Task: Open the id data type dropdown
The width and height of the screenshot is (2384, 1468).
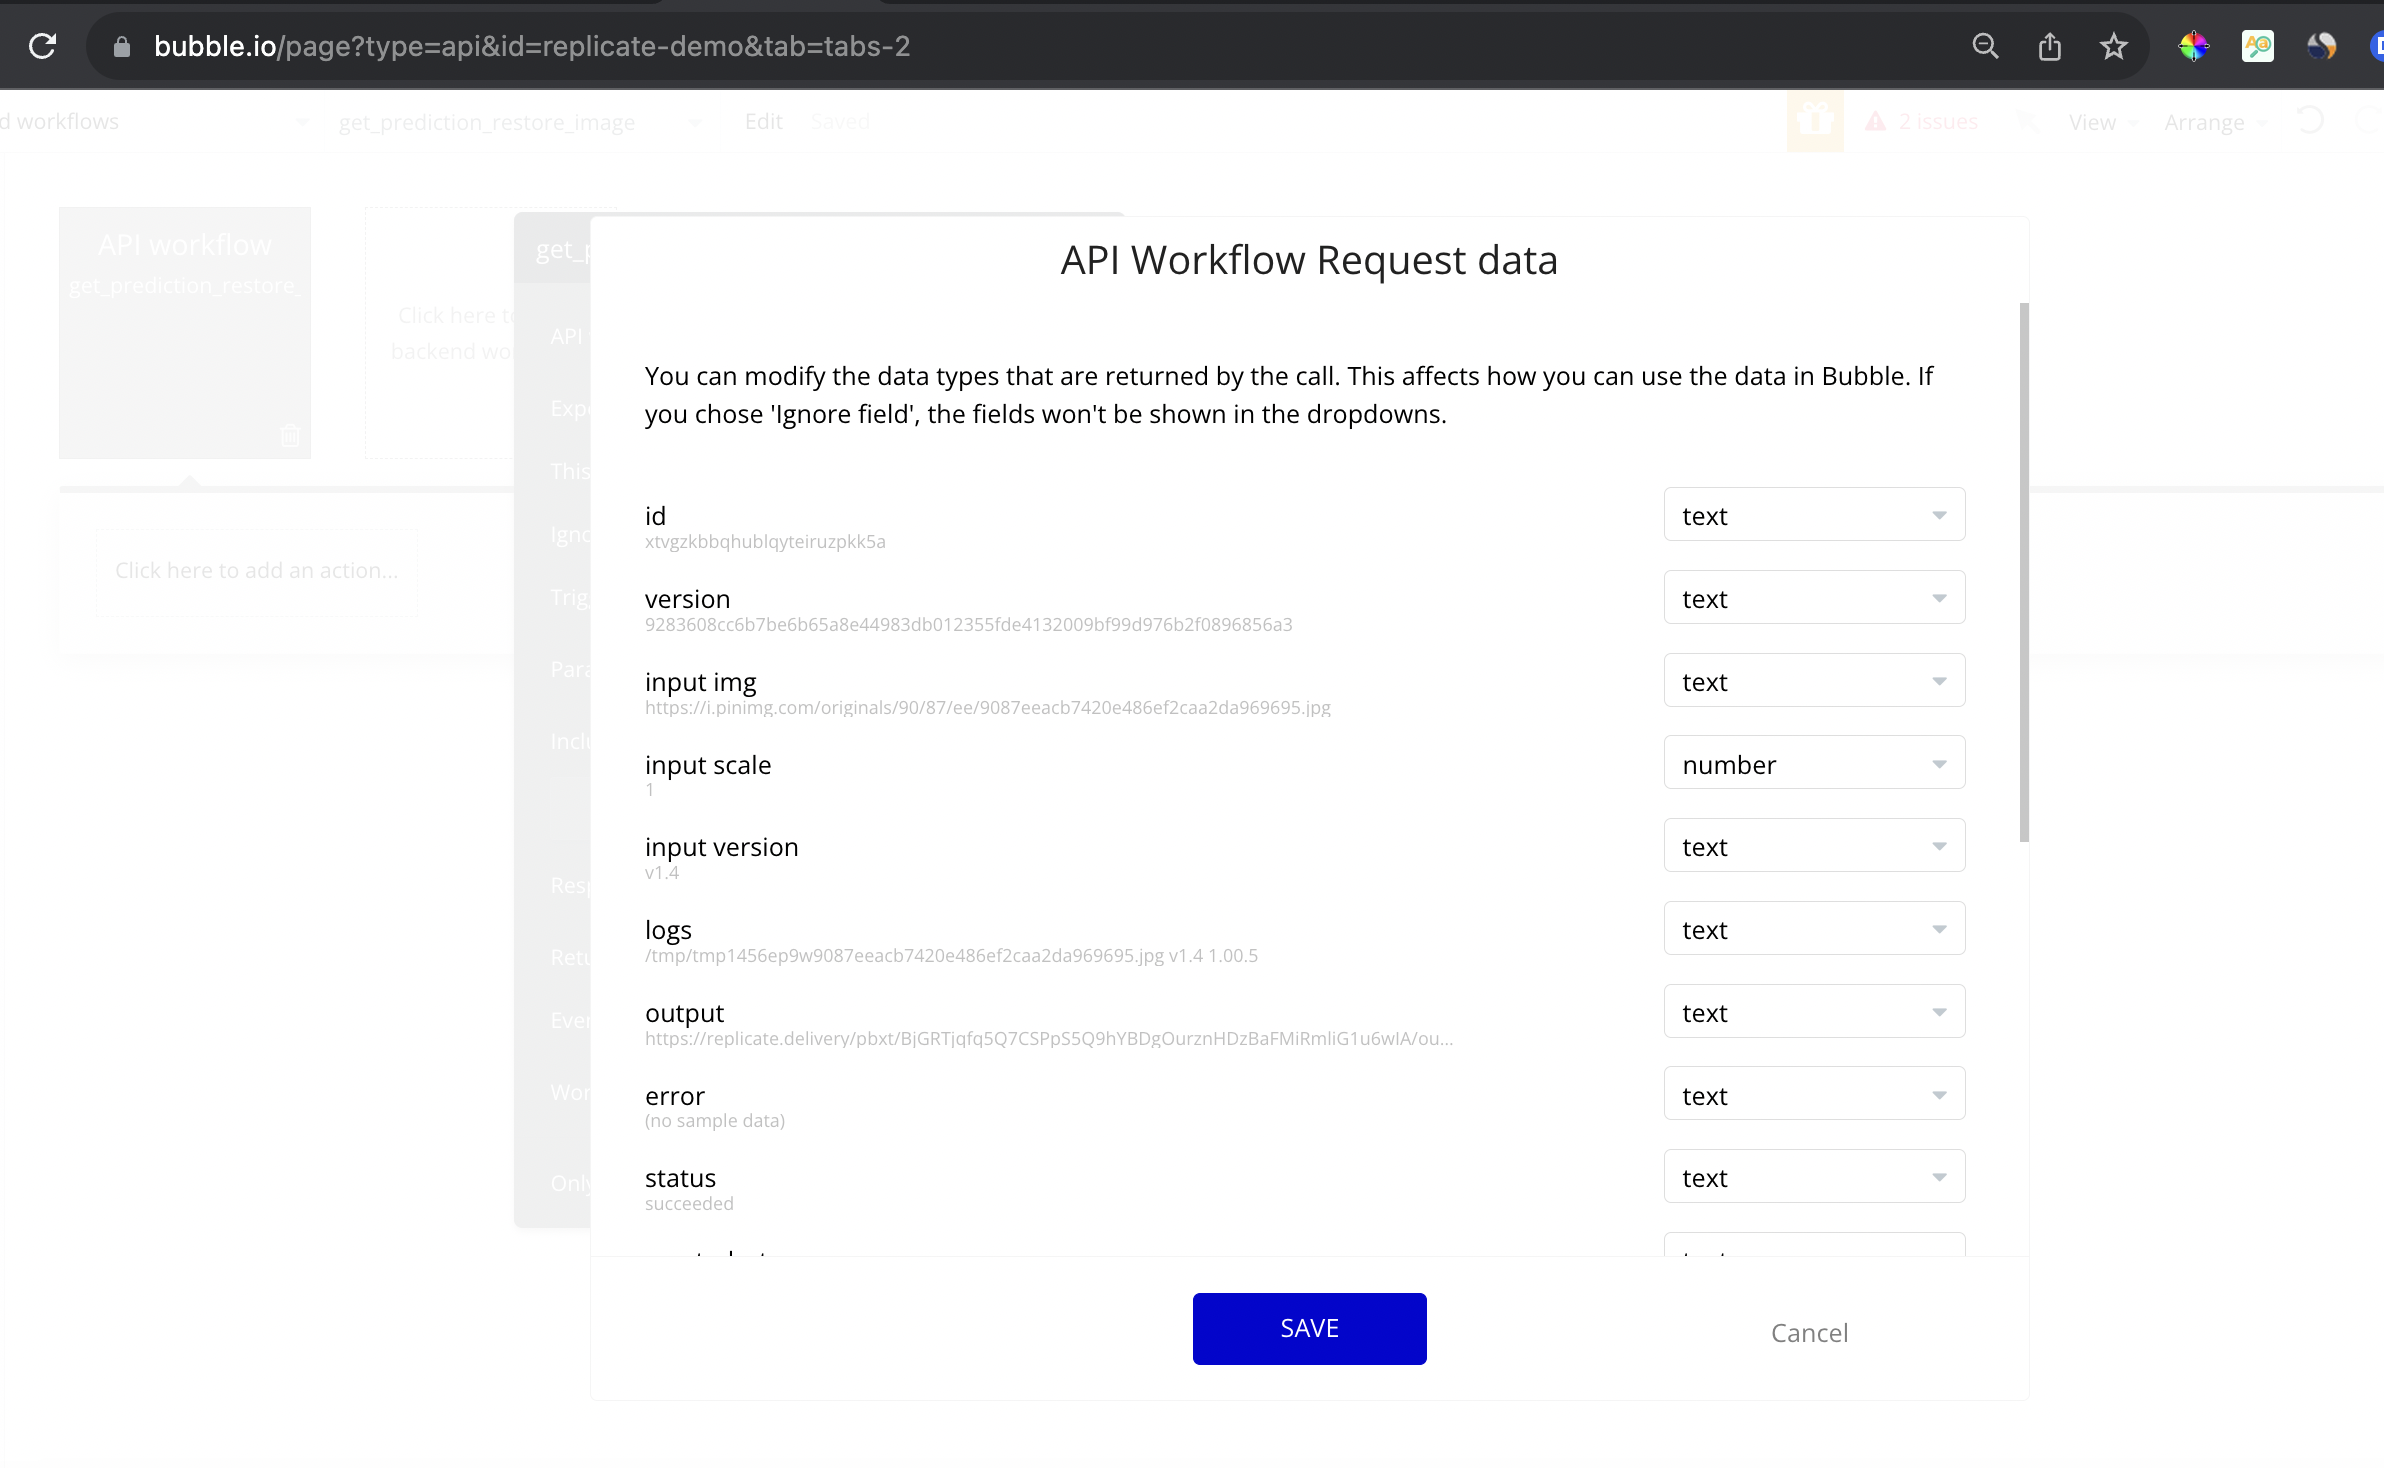Action: pos(1813,515)
